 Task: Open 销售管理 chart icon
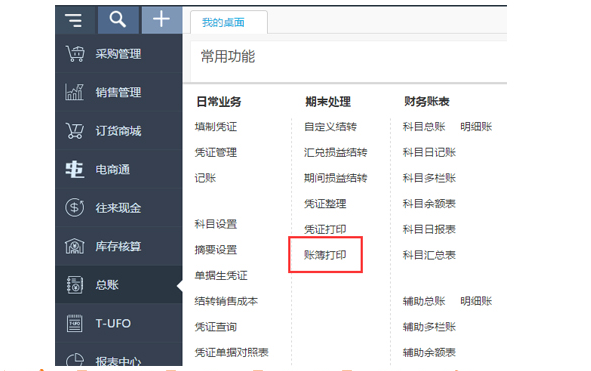(74, 92)
